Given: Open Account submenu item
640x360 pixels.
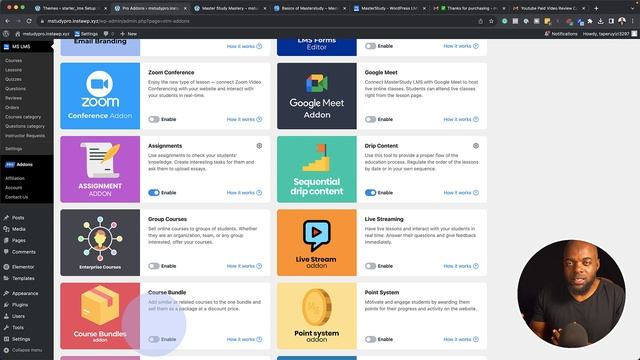Looking at the screenshot, I should click(x=13, y=188).
